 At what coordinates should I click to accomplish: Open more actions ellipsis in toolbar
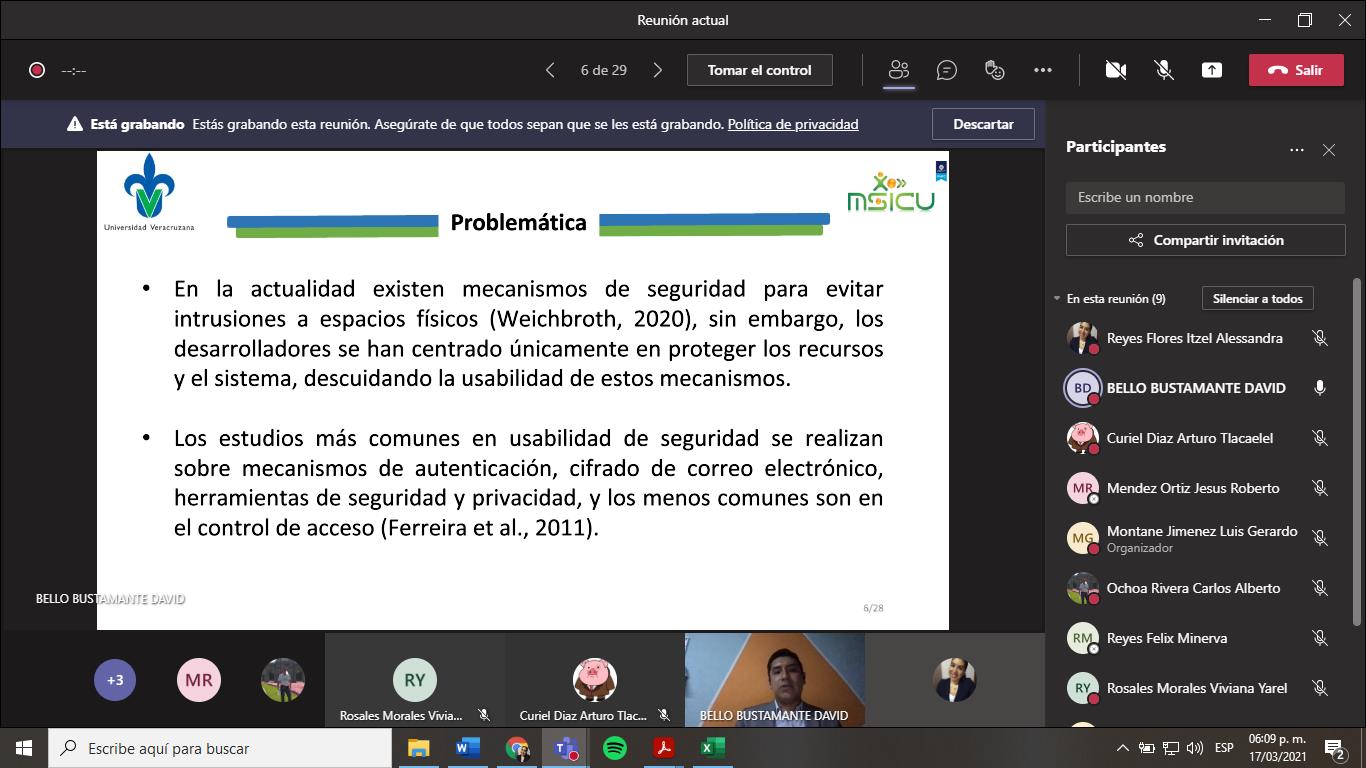[x=1043, y=70]
